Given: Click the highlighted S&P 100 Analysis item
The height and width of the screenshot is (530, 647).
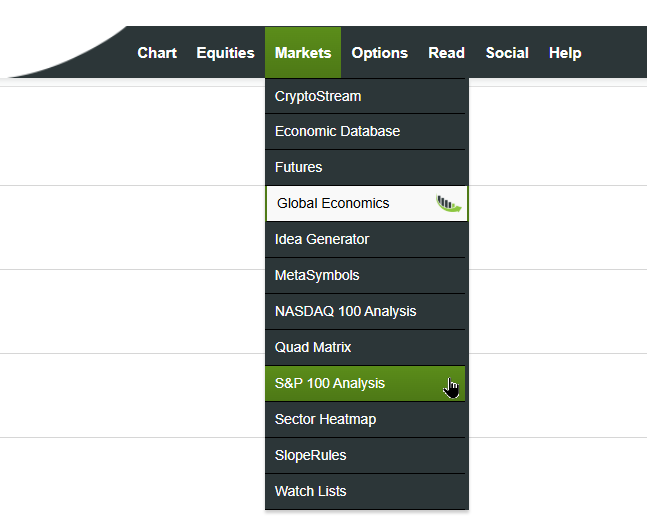Looking at the screenshot, I should [365, 383].
